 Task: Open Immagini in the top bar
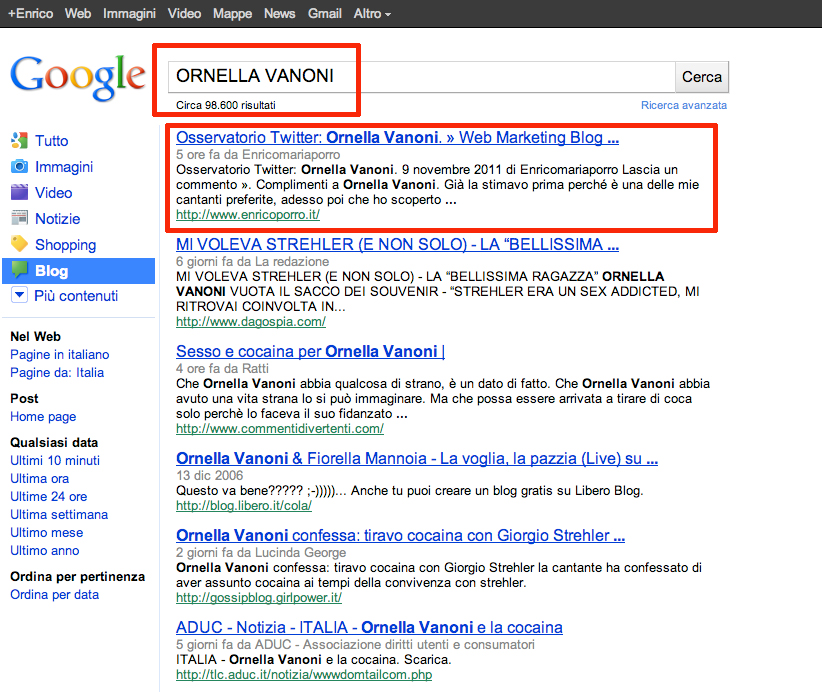[129, 14]
